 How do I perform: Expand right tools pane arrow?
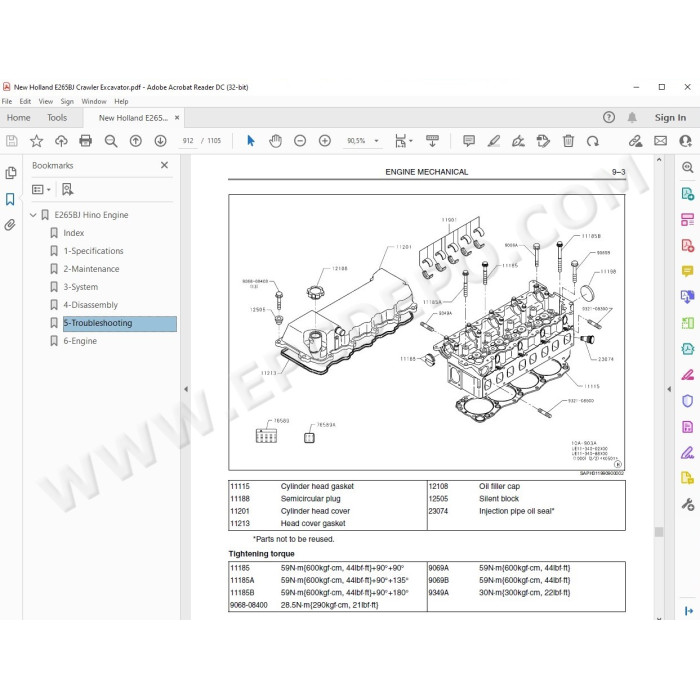(x=669, y=389)
